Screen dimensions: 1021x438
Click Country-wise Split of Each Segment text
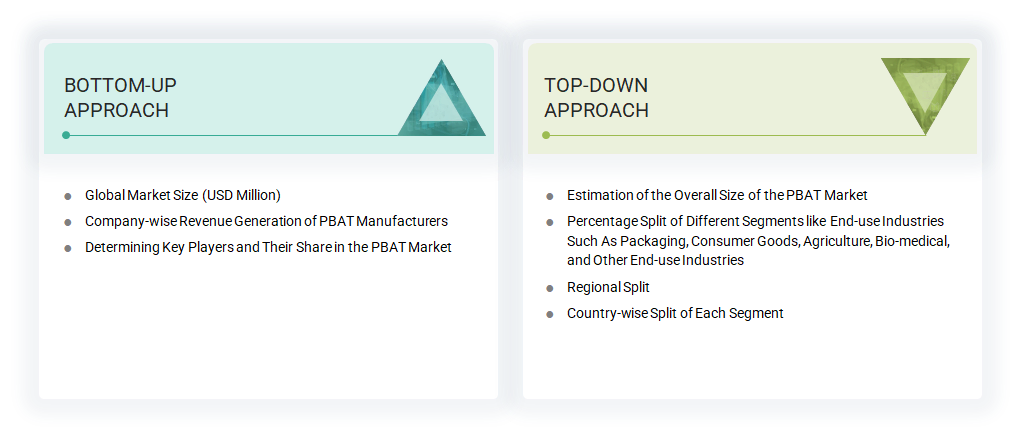point(675,313)
